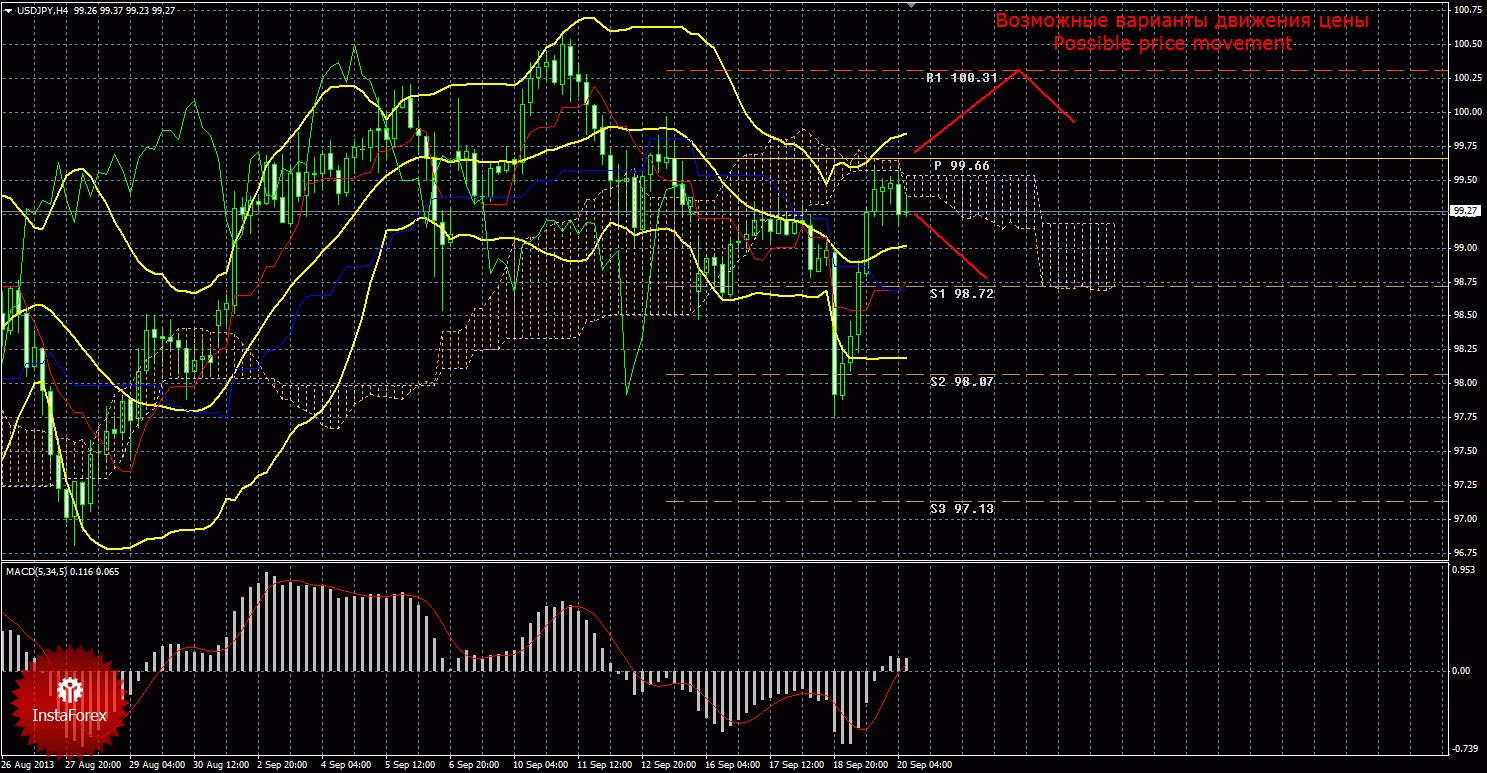Screen dimensions: 1487x773
Task: Click the P 99.66 pivot label
Action: click(962, 165)
